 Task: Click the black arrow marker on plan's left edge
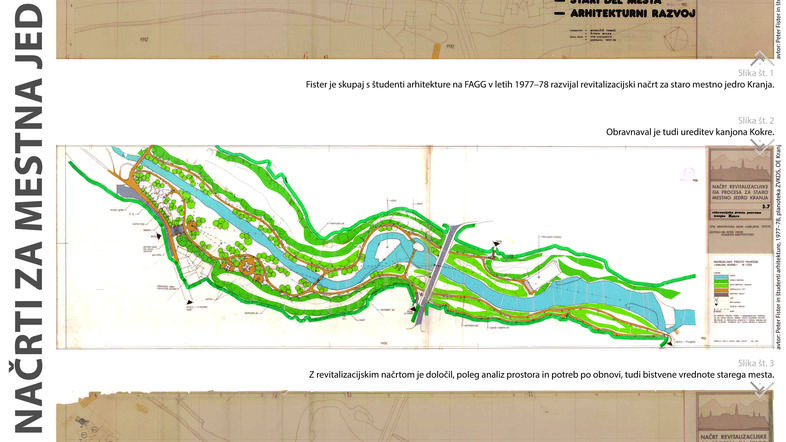(x=161, y=237)
